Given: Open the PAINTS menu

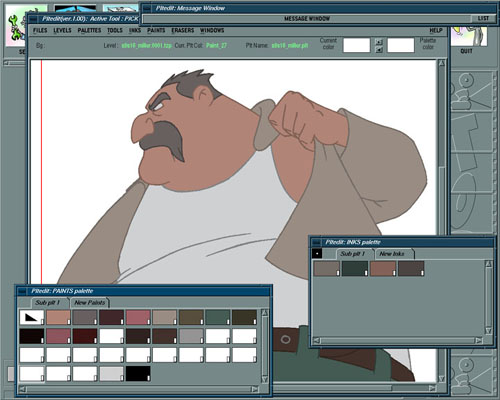Looking at the screenshot, I should 156,30.
